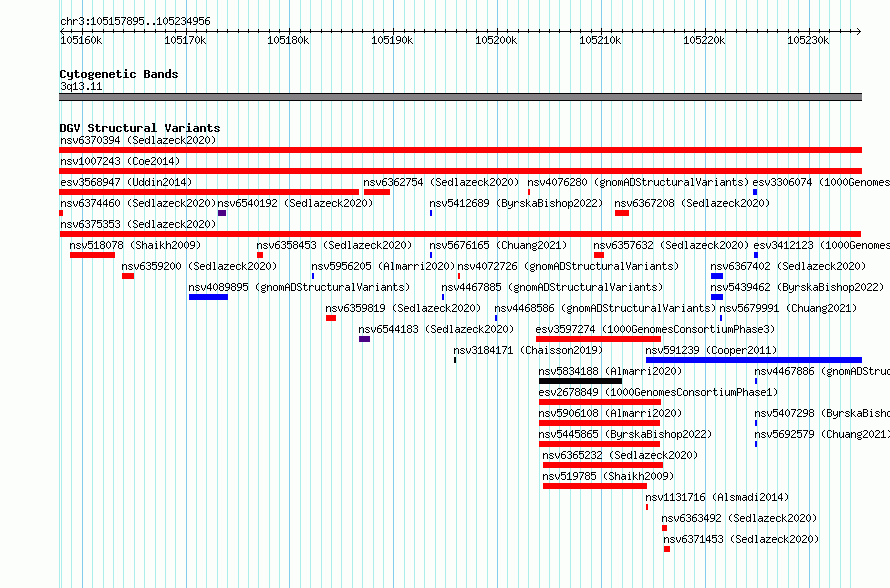Viewport: 890px width, 588px height.
Task: Open variant nsv6370394 (Sedlazeck2020) label
Action: 138,140
